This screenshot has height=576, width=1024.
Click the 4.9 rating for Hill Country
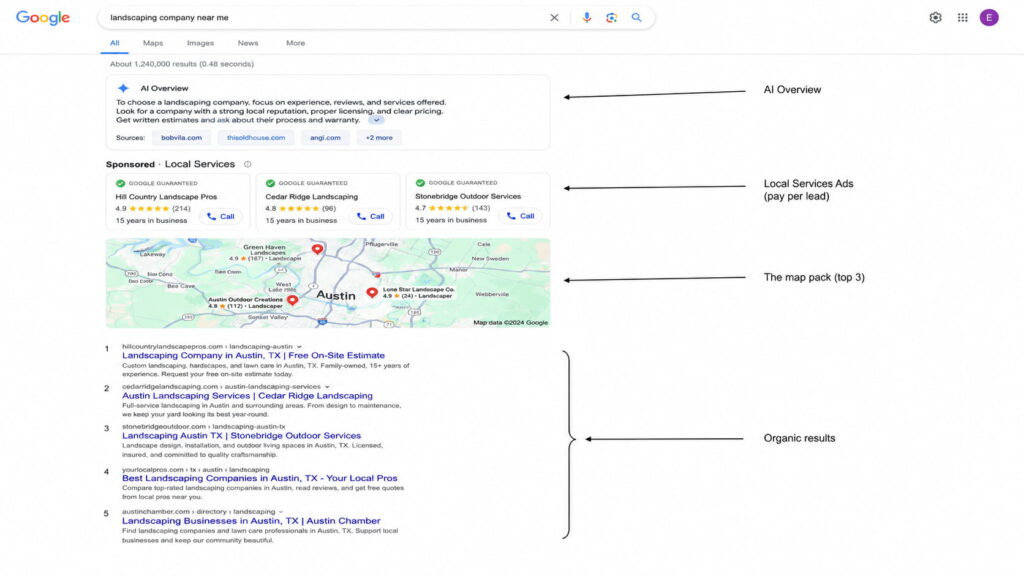pos(121,209)
